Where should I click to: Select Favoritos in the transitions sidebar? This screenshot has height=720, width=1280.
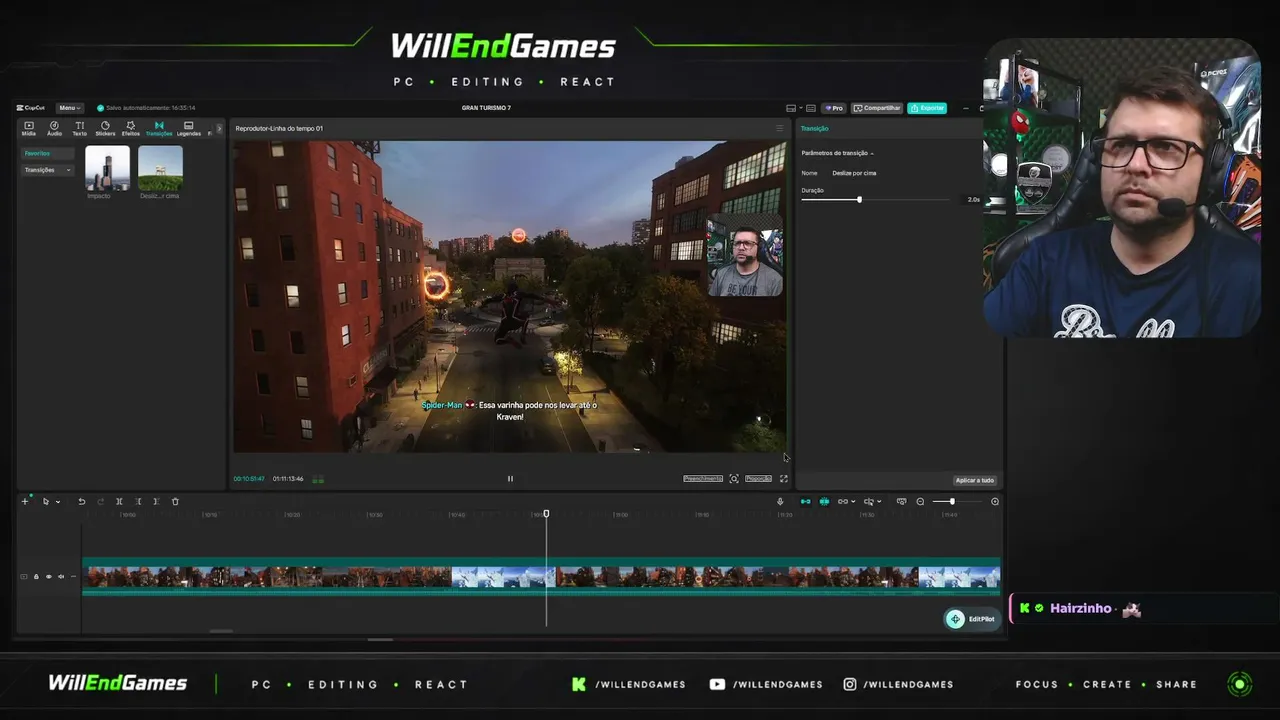point(48,153)
